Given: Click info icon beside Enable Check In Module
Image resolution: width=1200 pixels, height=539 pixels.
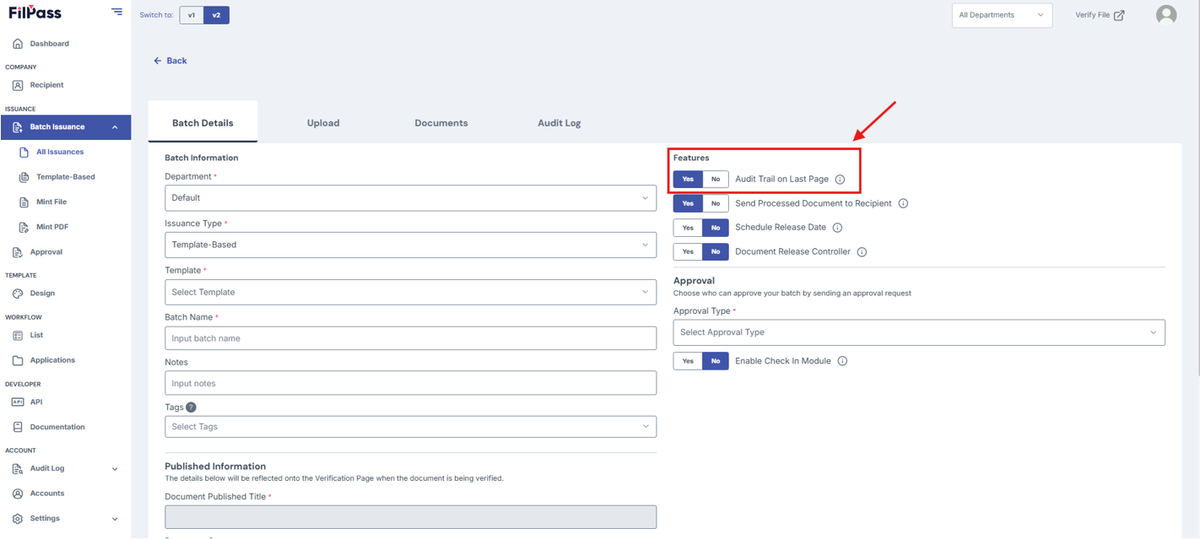Looking at the screenshot, I should click(x=842, y=361).
